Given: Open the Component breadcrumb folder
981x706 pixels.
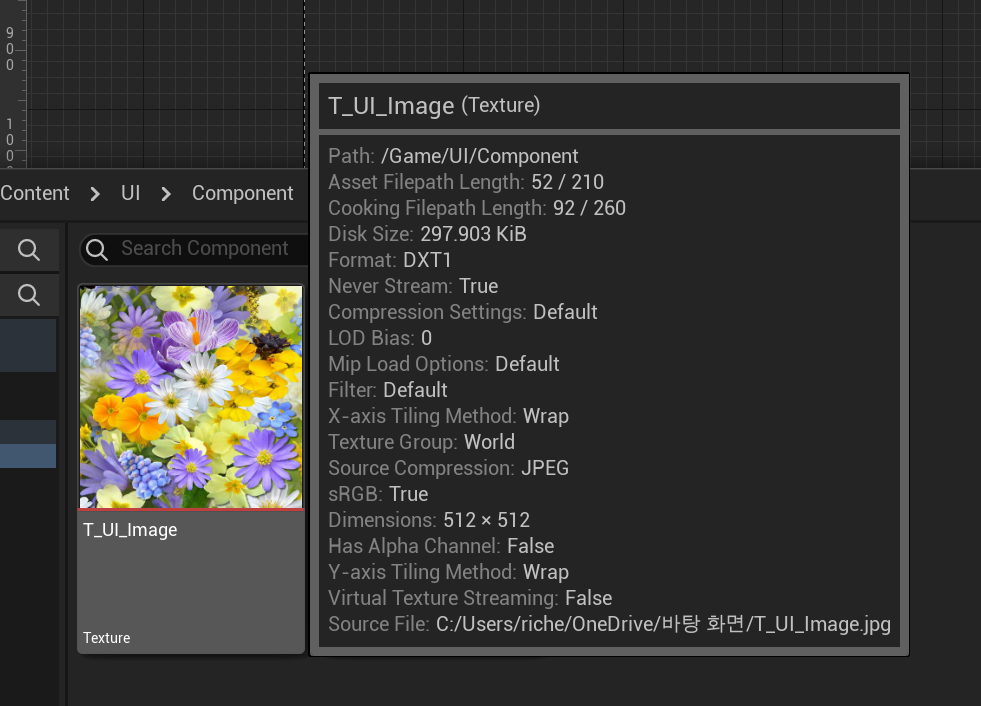Looking at the screenshot, I should tap(243, 193).
